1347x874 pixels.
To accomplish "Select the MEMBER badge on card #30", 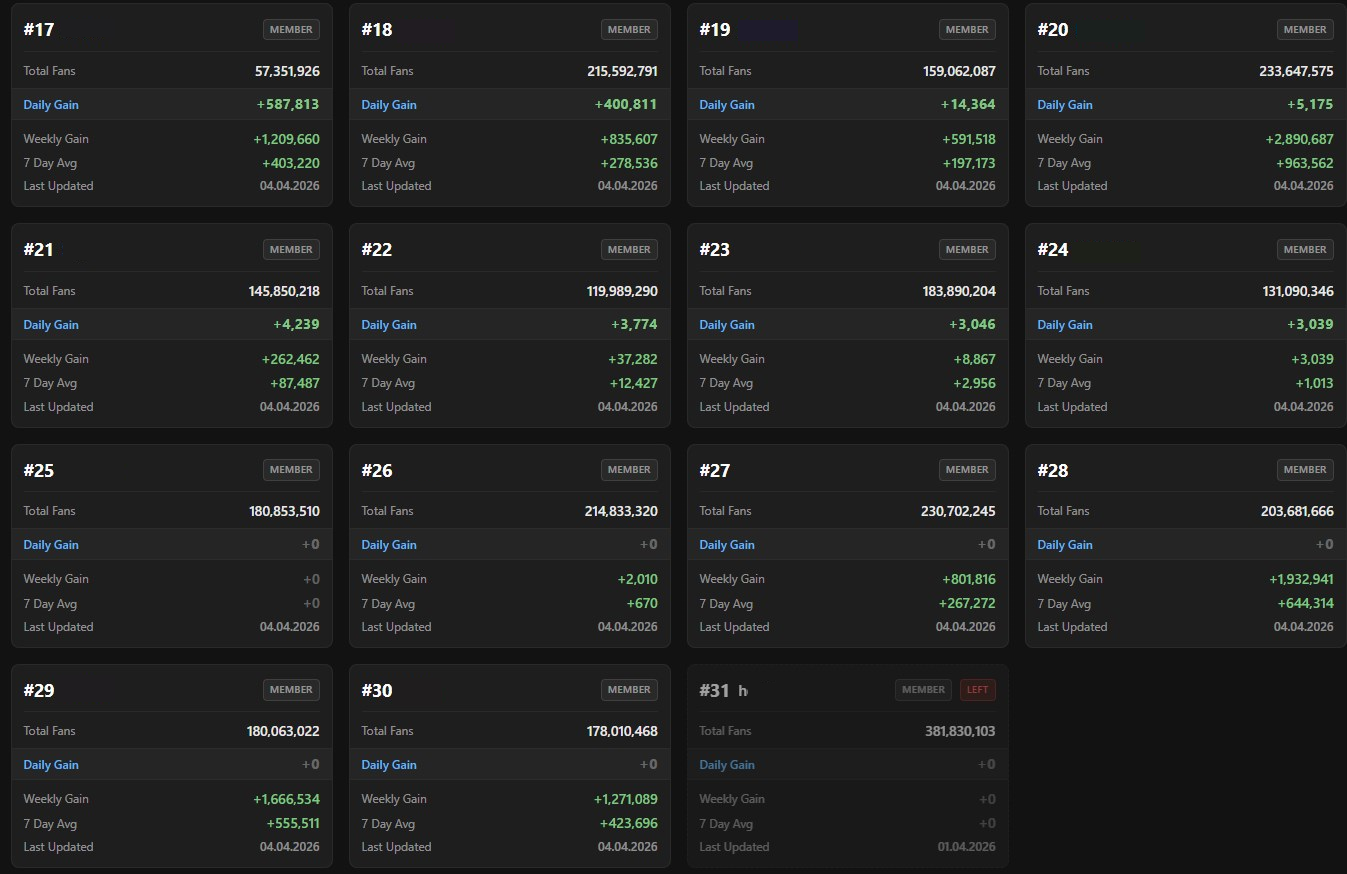I will [x=629, y=690].
